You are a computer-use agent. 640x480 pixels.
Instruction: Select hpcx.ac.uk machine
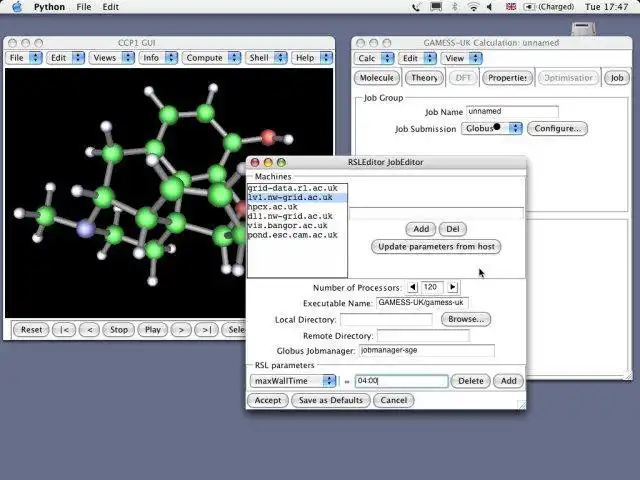click(297, 207)
